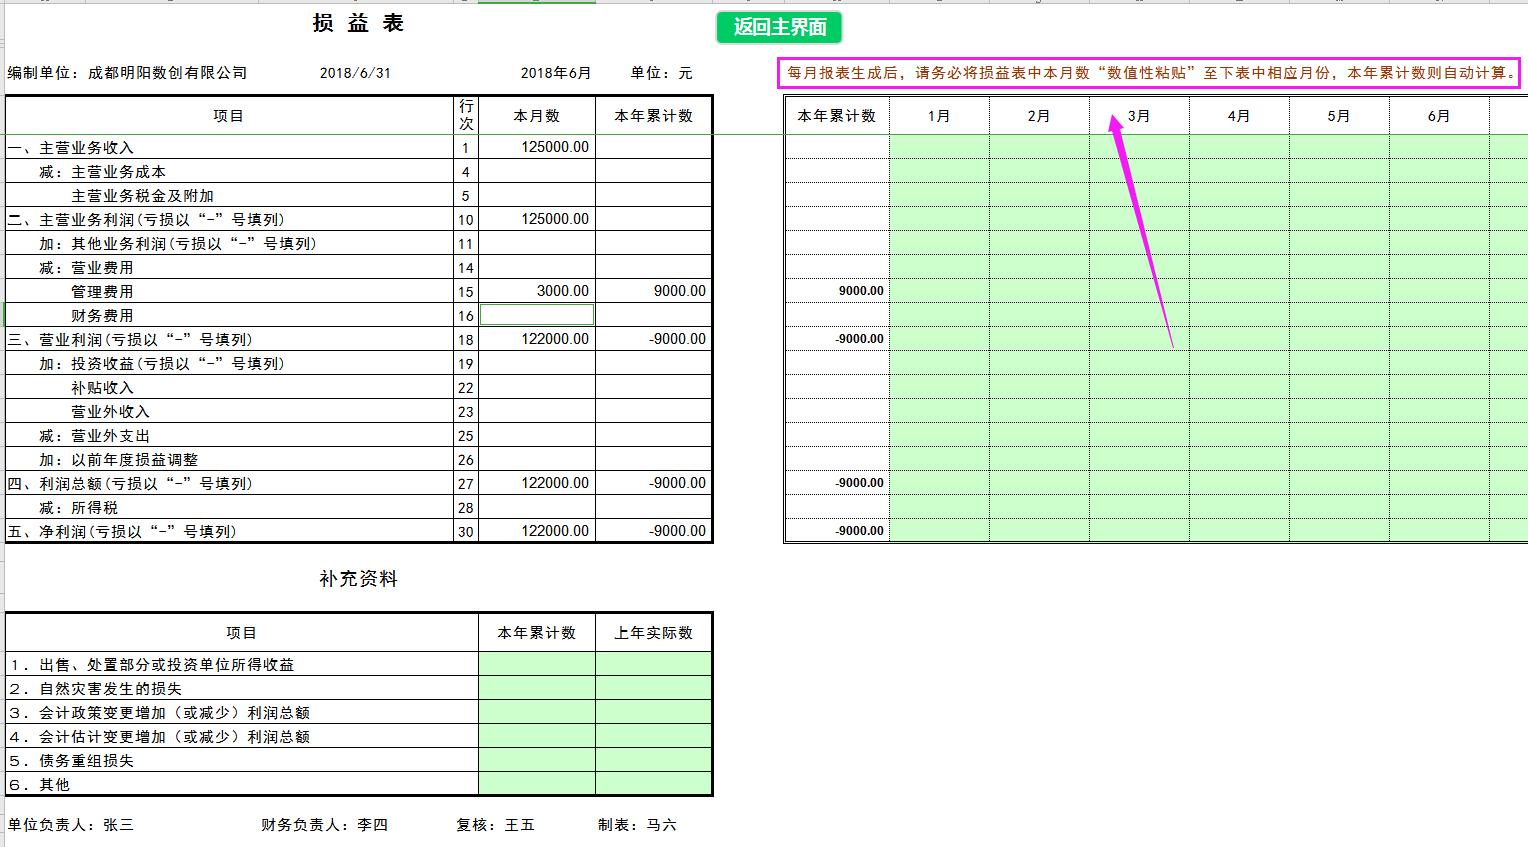Select the 主营业务收入 amount cell showing 125000.00

[537, 146]
